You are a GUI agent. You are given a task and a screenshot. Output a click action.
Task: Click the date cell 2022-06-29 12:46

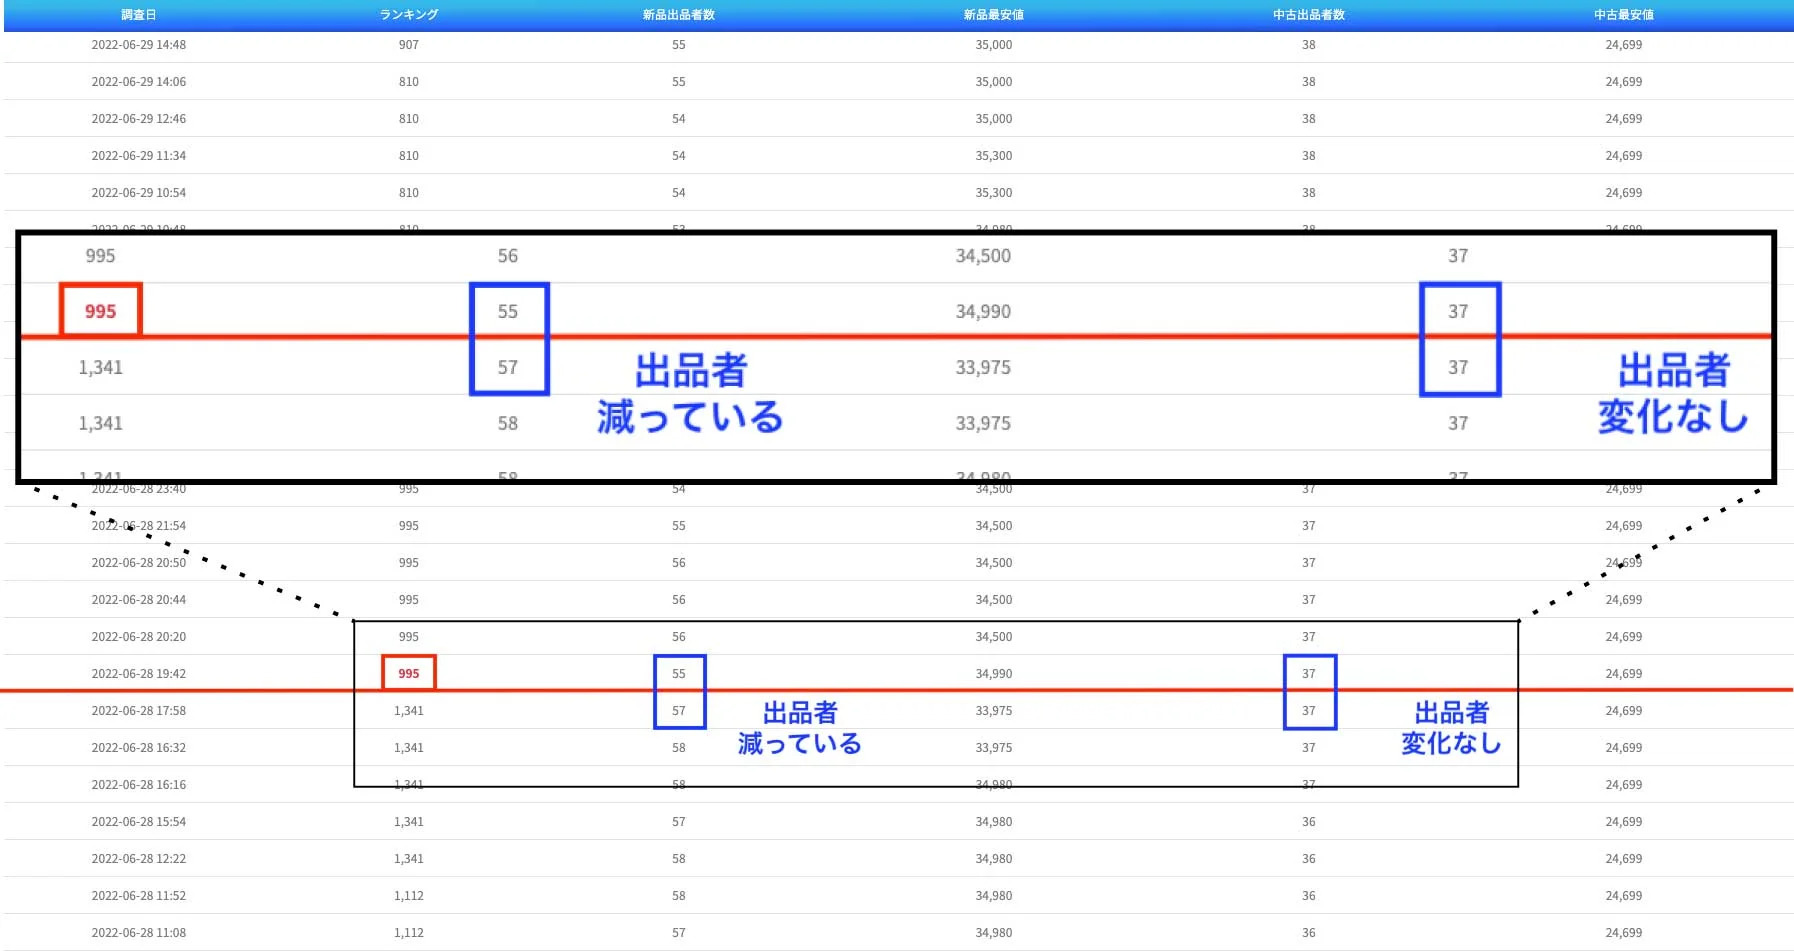click(138, 119)
